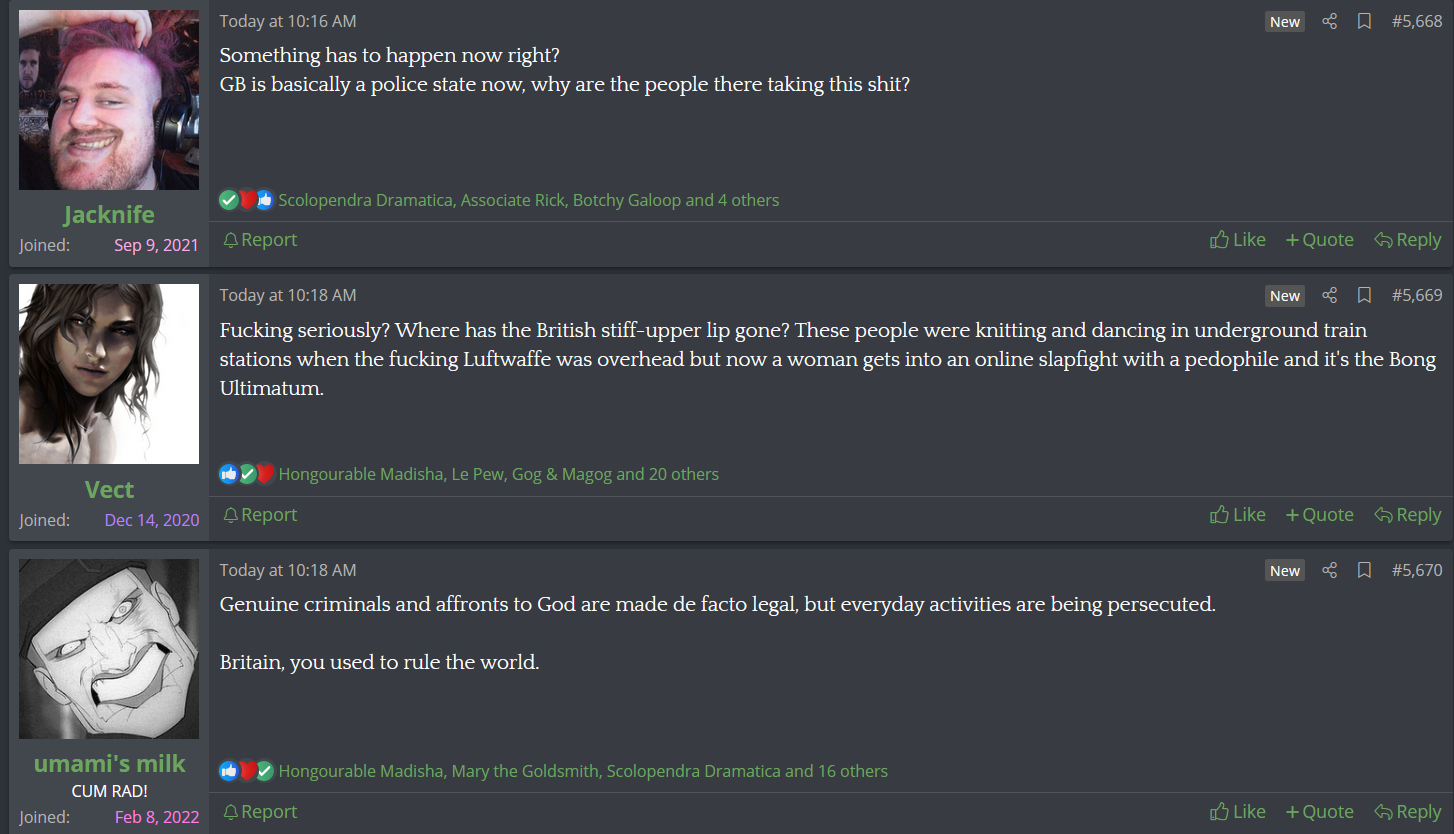Image resolution: width=1454 pixels, height=834 pixels.
Task: Bookmark post #5,668
Action: (1363, 21)
